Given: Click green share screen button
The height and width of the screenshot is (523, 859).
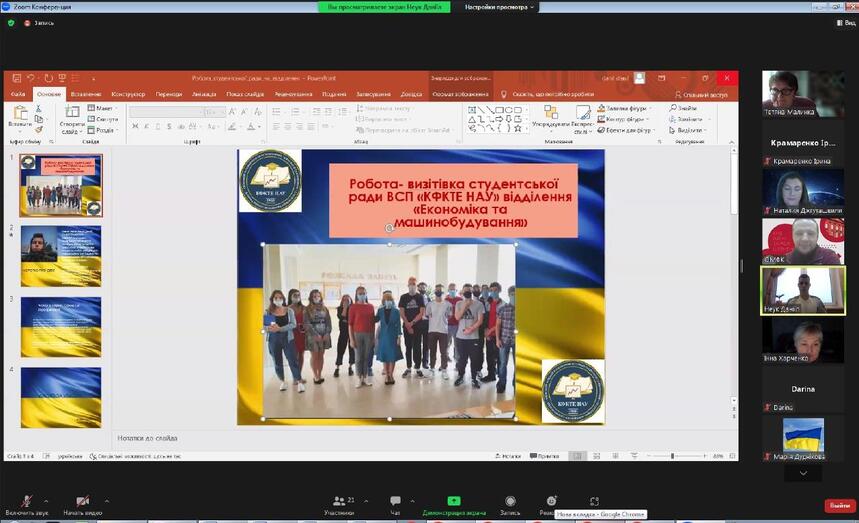Looking at the screenshot, I should 454,505.
